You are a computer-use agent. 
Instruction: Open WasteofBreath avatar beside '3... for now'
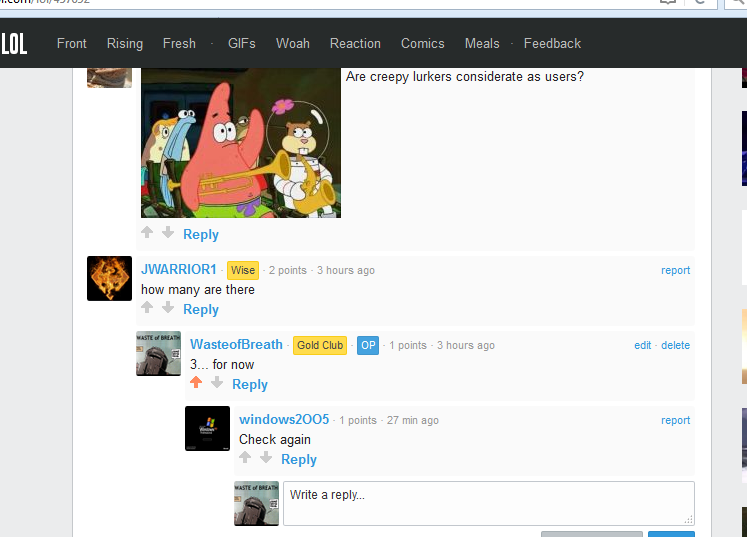click(x=158, y=354)
